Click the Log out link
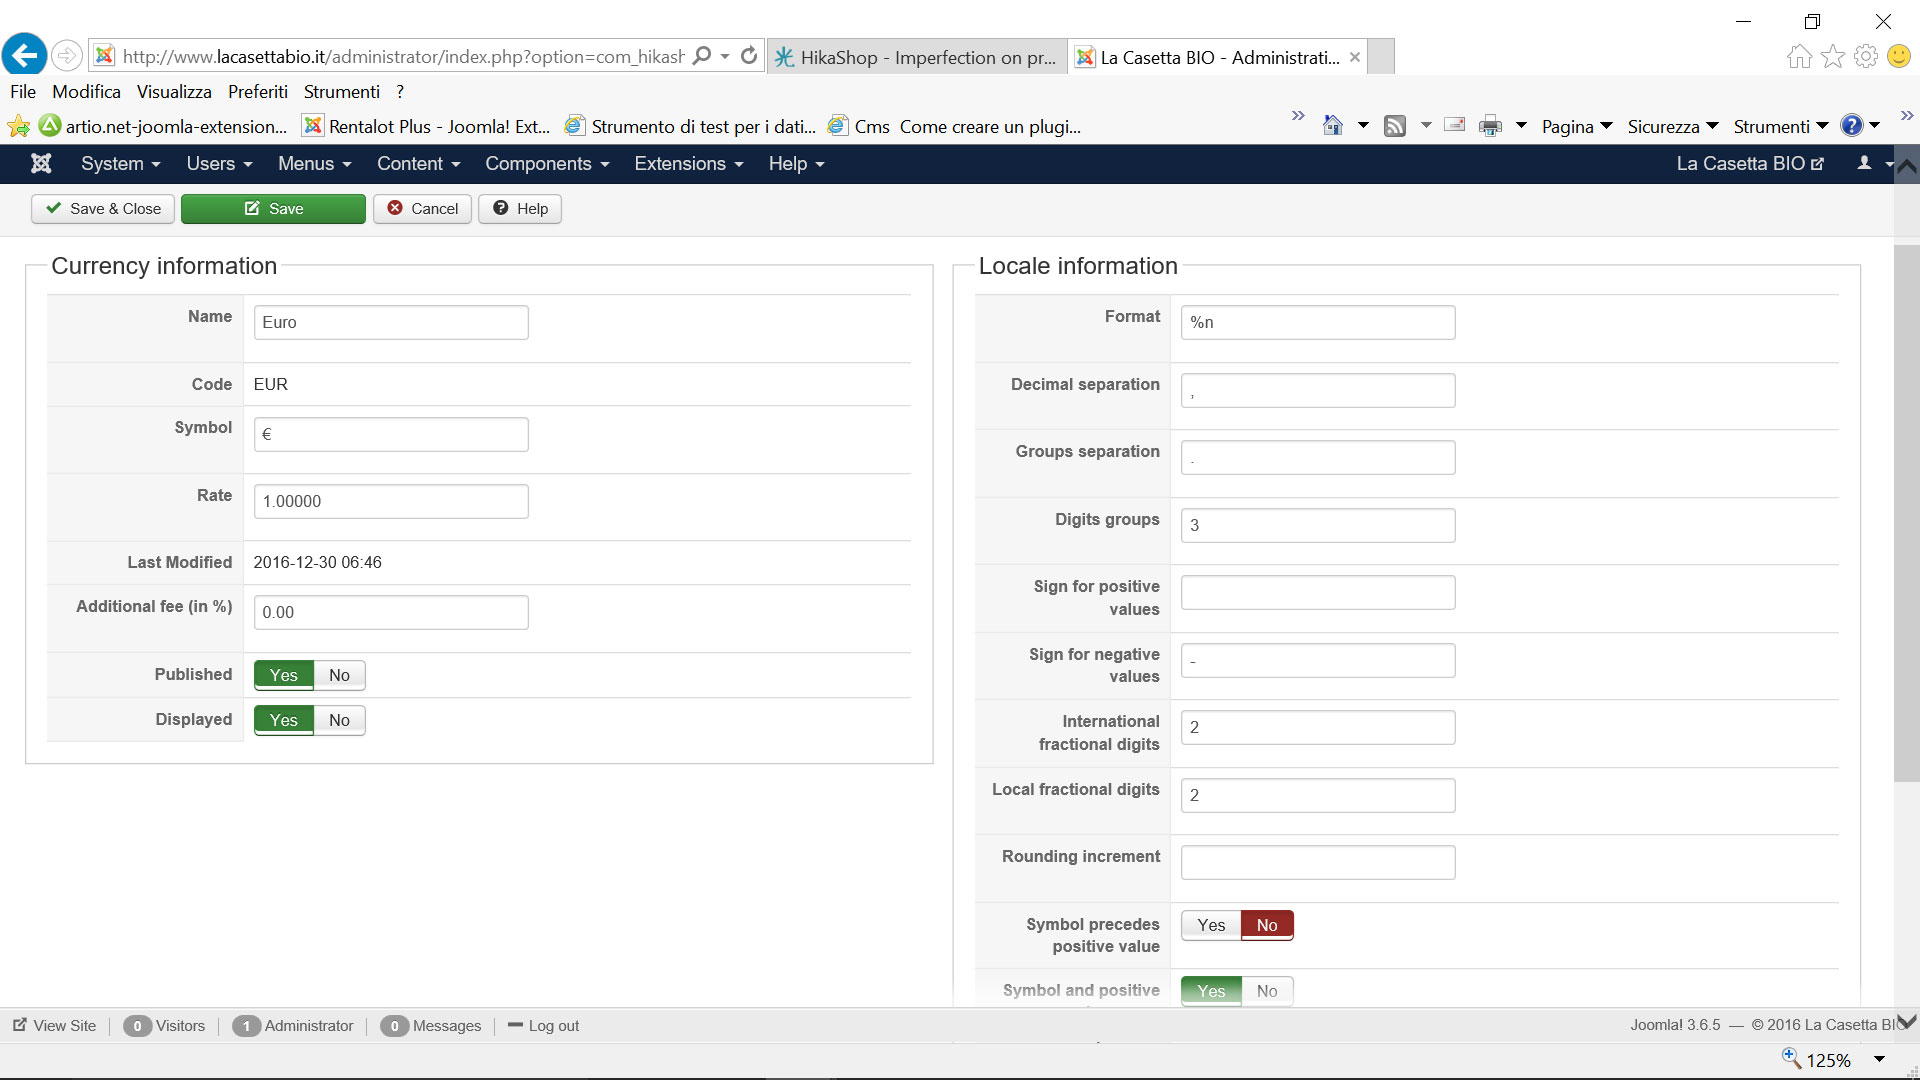This screenshot has height=1080, width=1920. 553,1025
